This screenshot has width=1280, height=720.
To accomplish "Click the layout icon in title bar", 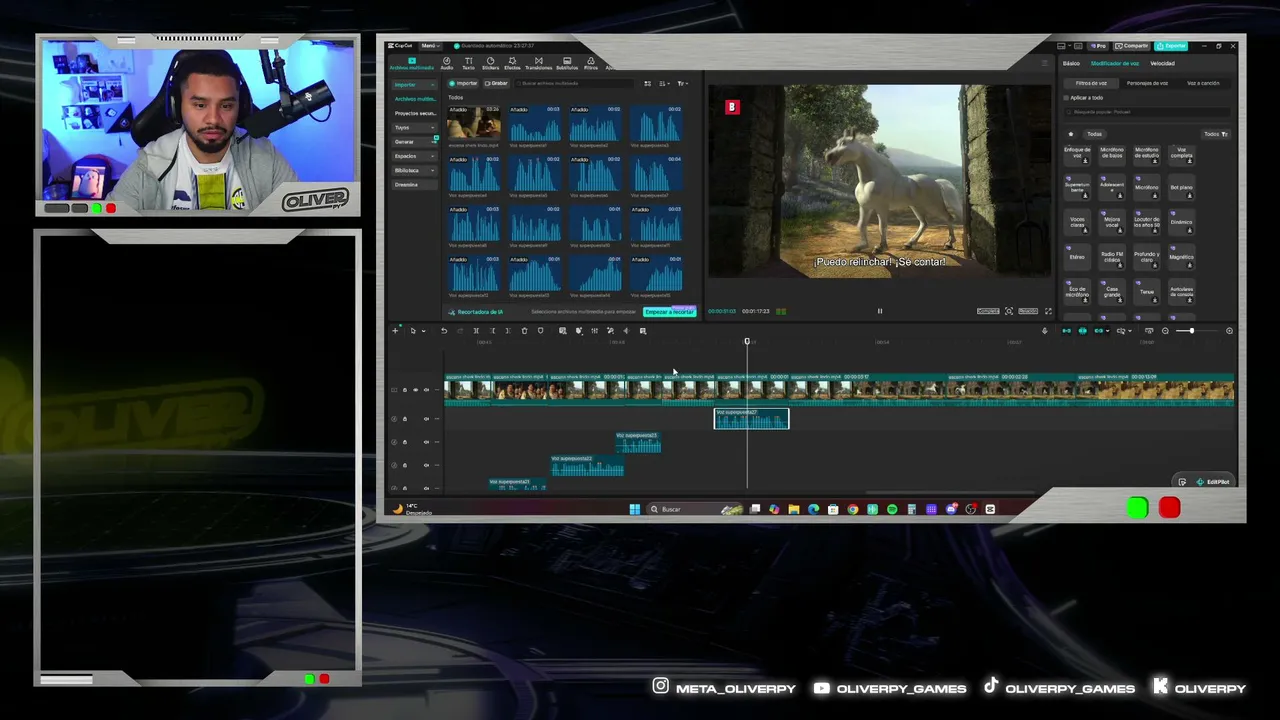I will pyautogui.click(x=1061, y=46).
